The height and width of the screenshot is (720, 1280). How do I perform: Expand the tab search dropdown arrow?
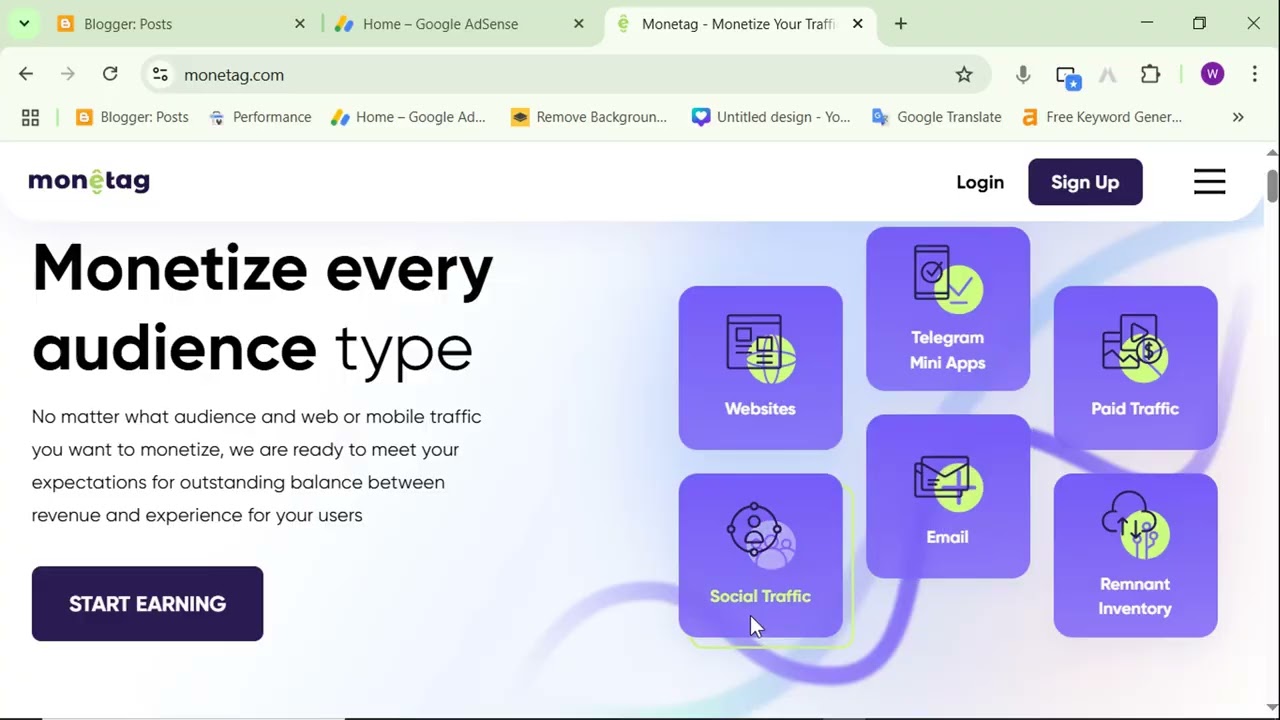point(24,24)
